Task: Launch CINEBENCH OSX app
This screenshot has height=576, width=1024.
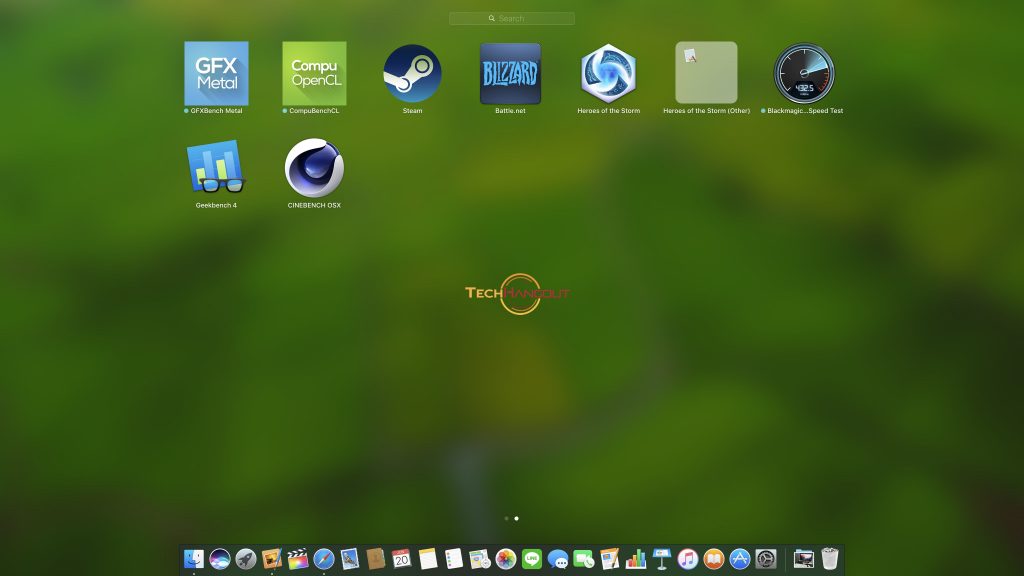Action: [x=314, y=167]
